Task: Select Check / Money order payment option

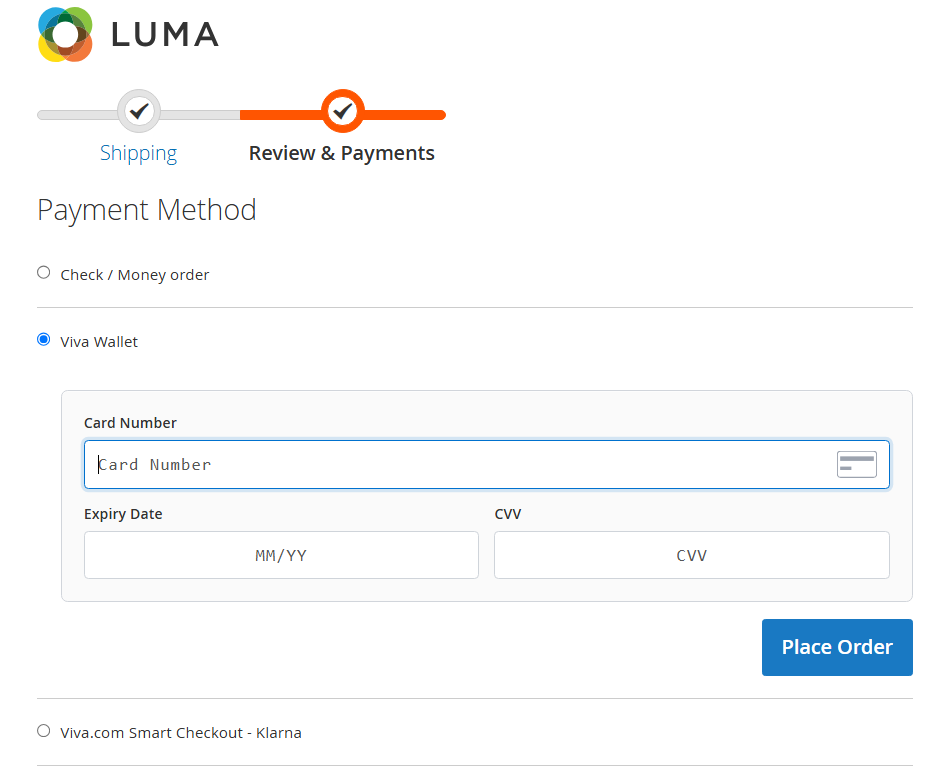Action: coord(44,273)
